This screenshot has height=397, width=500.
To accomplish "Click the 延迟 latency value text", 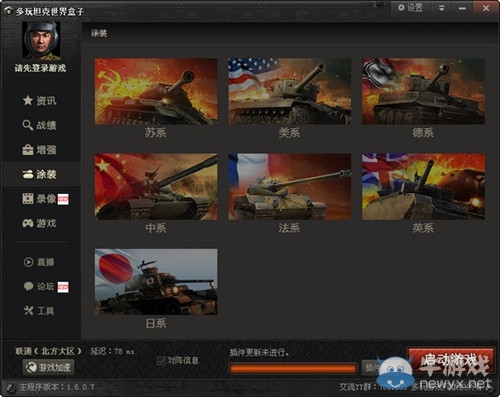I will pyautogui.click(x=112, y=351).
